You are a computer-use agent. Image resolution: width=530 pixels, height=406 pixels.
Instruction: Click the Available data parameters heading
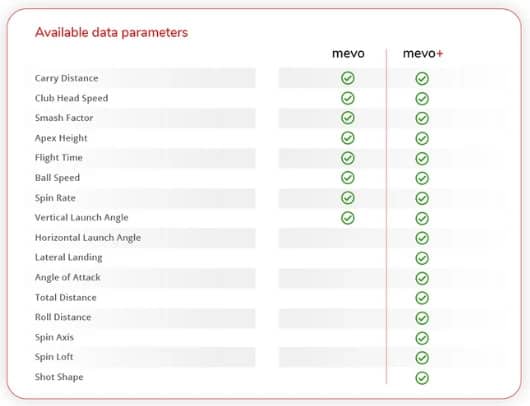pyautogui.click(x=112, y=32)
